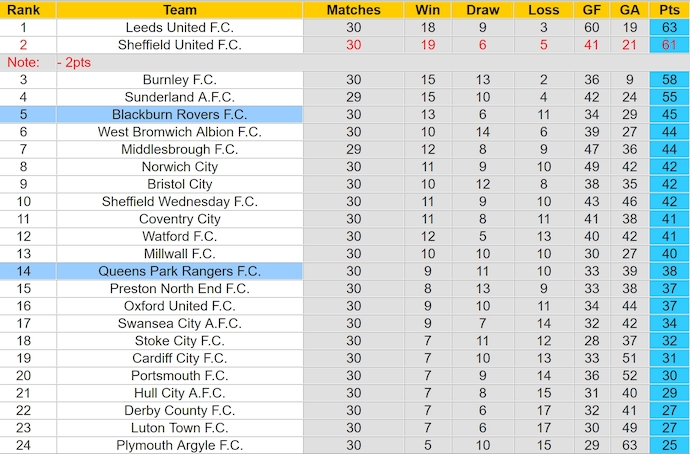
Task: Open Queens Park Rangers F.C. entry
Action: (x=180, y=271)
